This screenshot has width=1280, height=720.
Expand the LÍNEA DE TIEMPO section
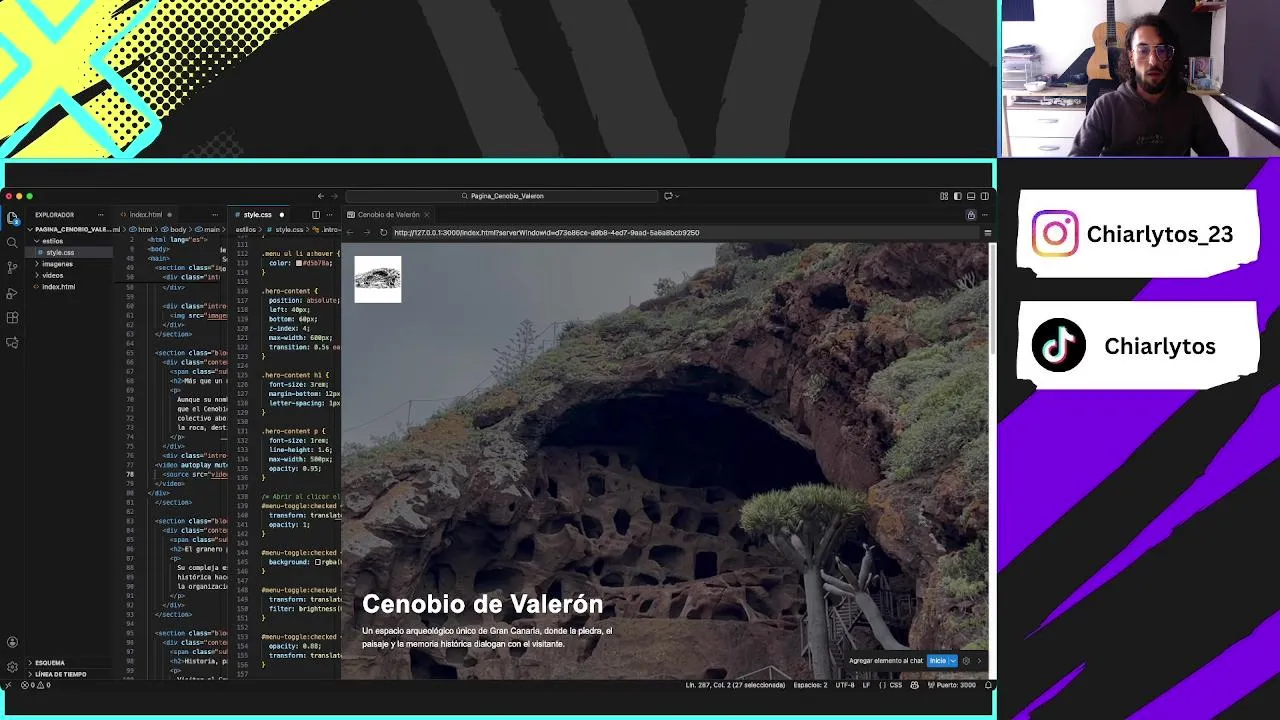coord(60,674)
